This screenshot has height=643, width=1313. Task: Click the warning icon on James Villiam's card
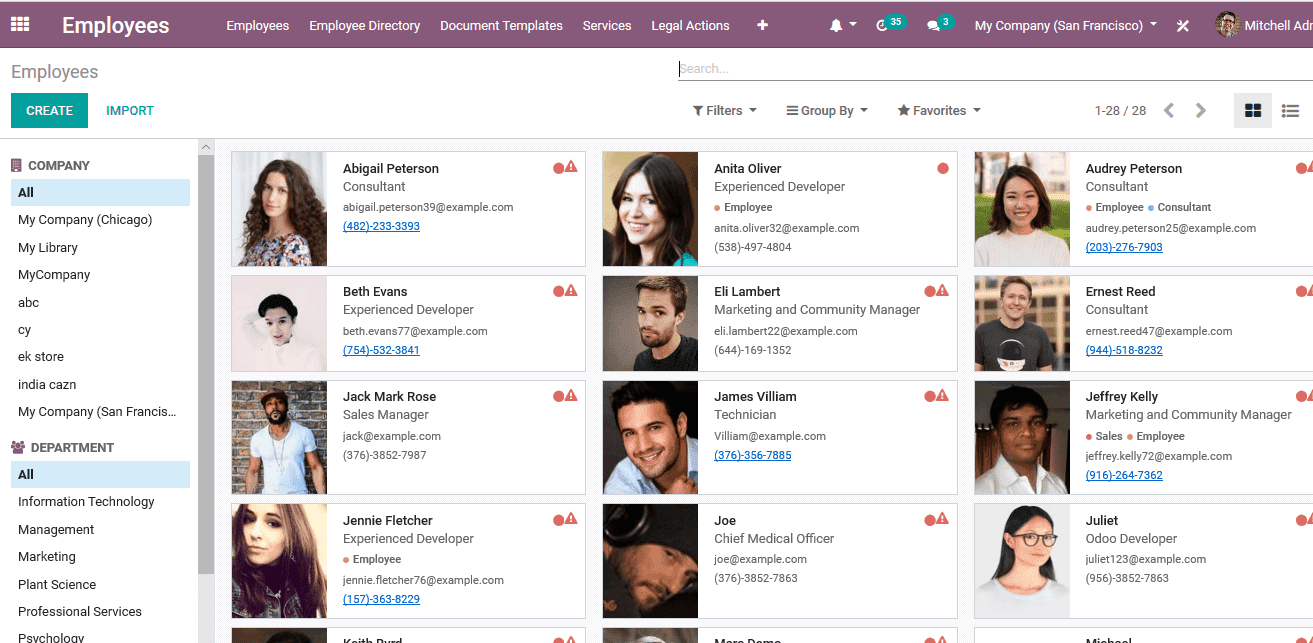tap(942, 395)
